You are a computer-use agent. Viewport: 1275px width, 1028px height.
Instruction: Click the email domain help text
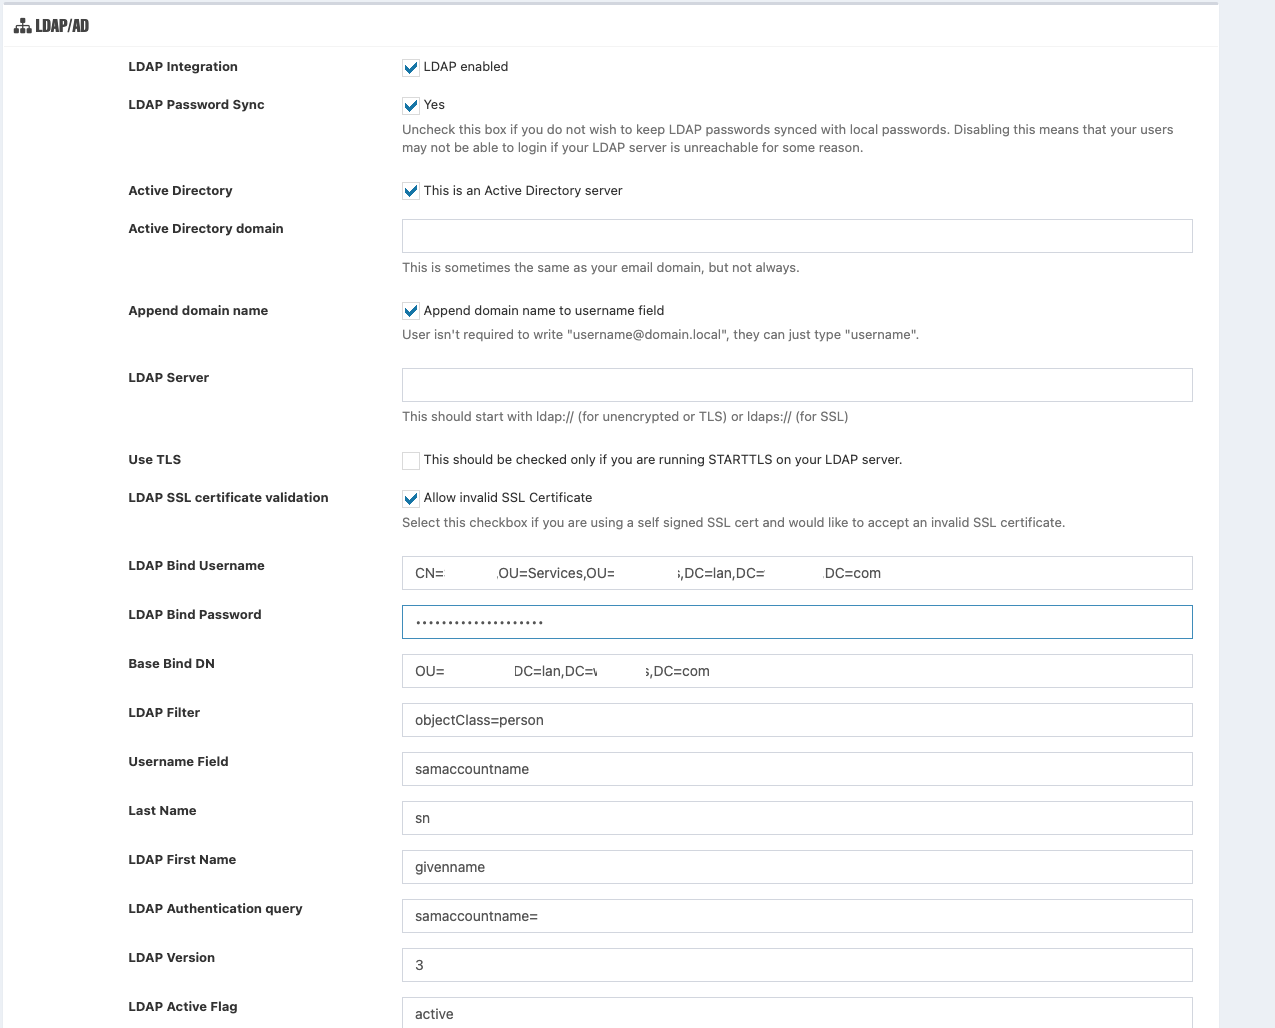(x=601, y=268)
